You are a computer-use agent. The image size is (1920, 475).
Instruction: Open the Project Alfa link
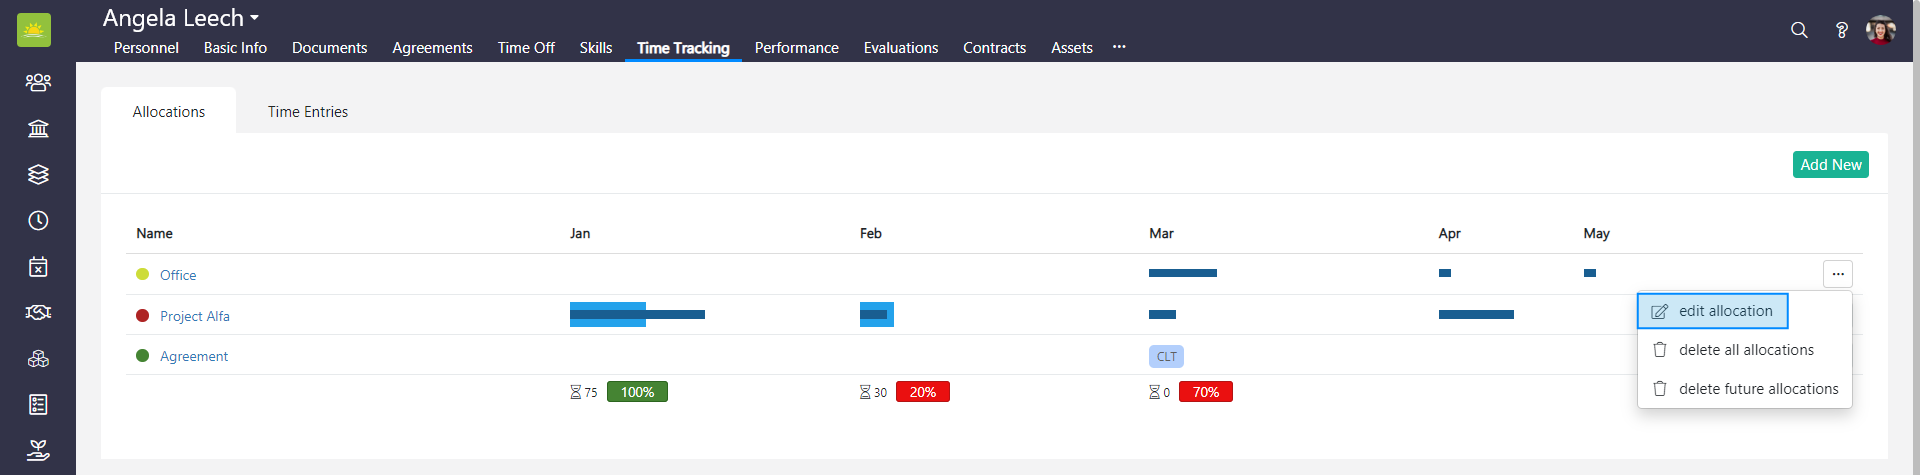(x=194, y=316)
